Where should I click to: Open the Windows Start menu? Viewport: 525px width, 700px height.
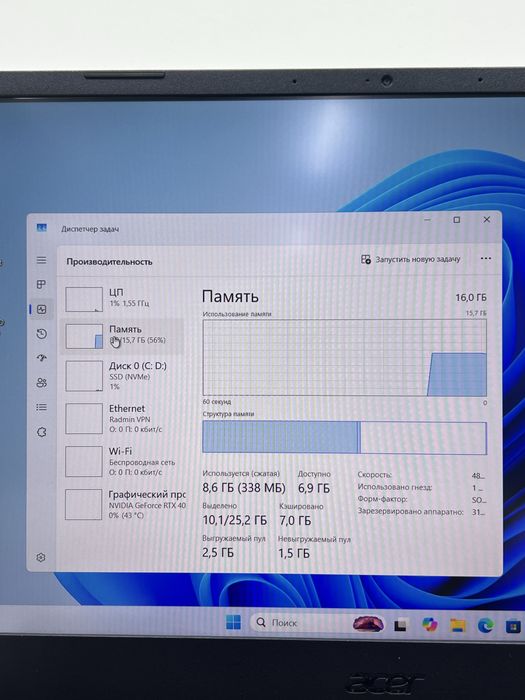point(233,622)
